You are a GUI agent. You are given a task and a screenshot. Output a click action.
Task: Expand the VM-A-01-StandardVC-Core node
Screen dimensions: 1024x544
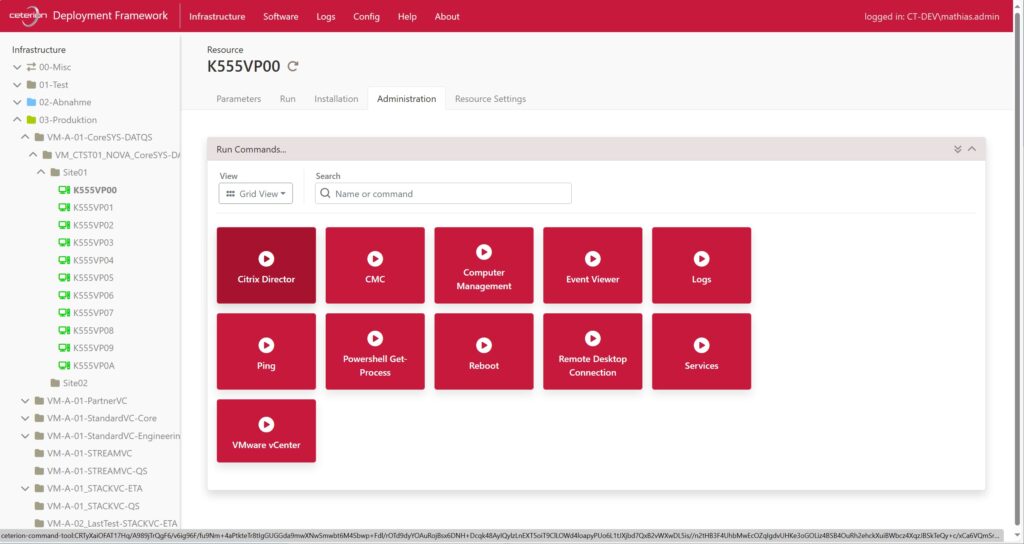tap(25, 419)
